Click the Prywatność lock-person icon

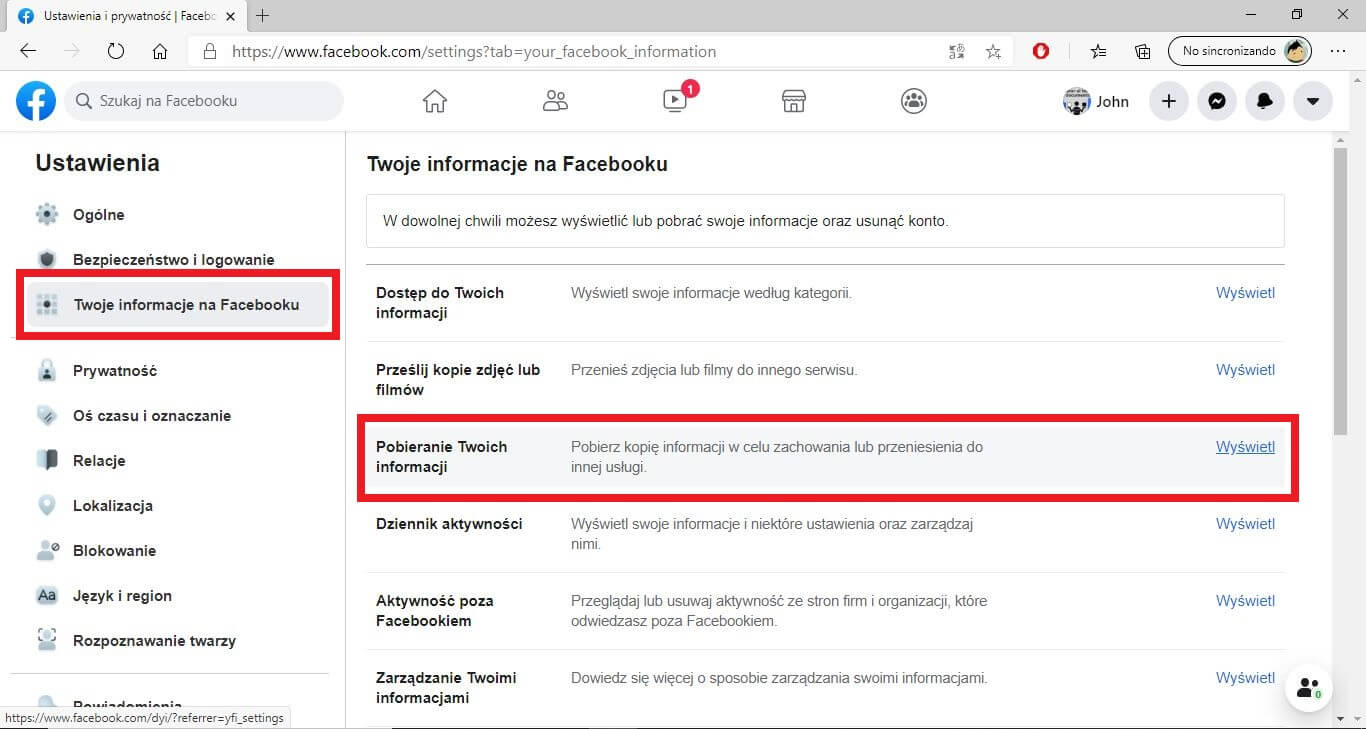(47, 371)
